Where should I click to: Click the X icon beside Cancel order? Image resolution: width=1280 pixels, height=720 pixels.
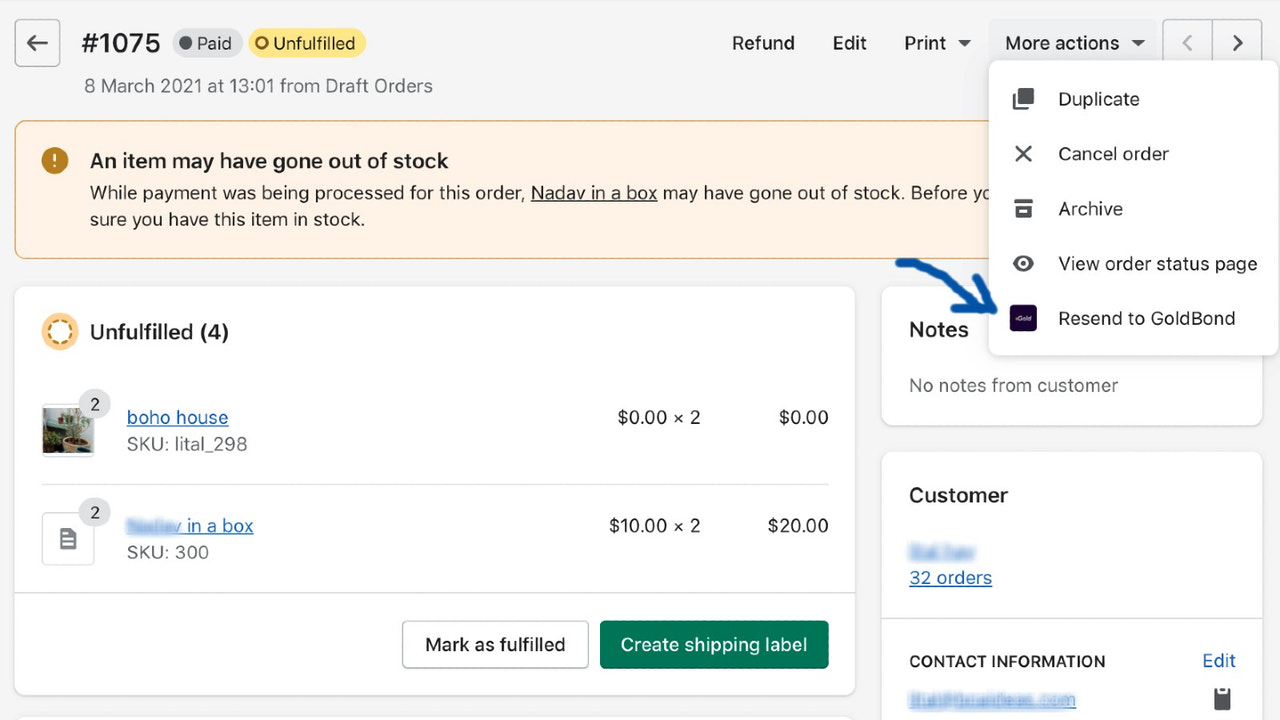1023,153
